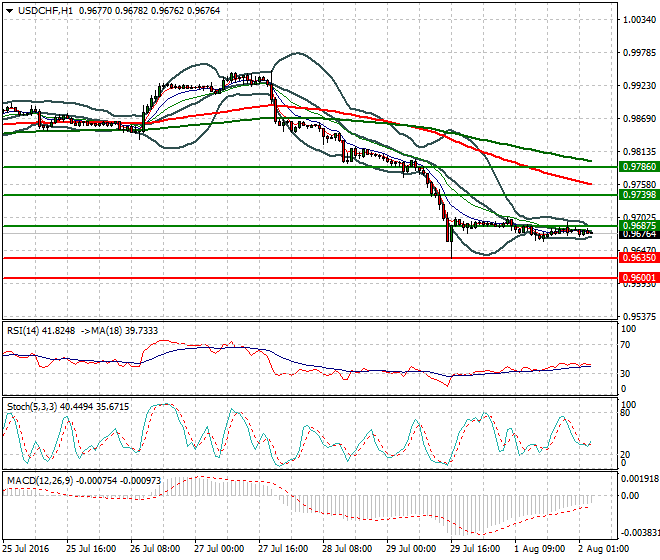The height and width of the screenshot is (560, 660).
Task: Select the USDCHF,H1 chart title text
Action: 45,11
